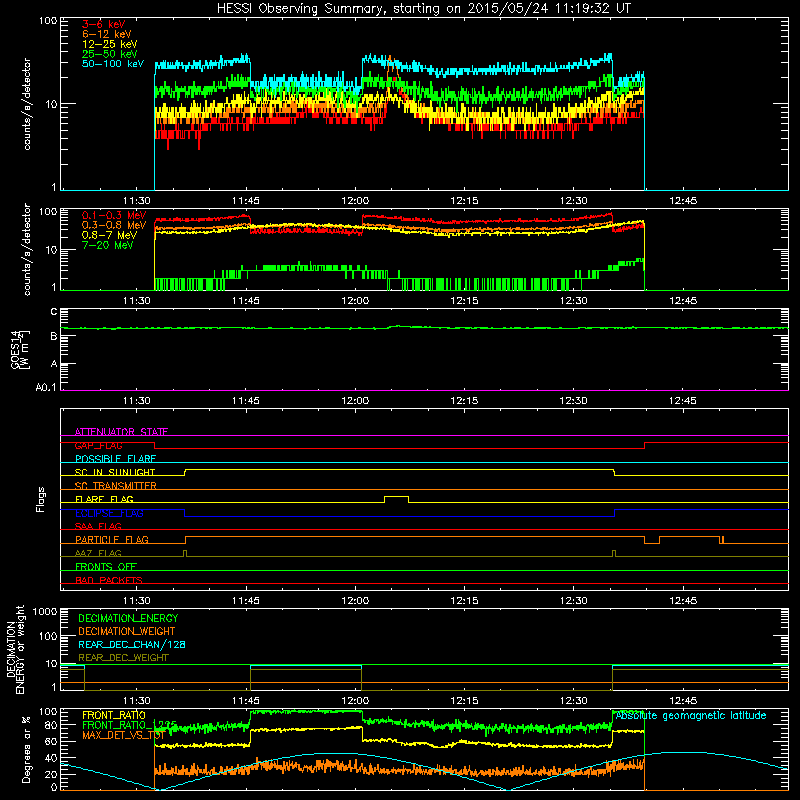Click the A0.1 tick label on GOES plot
Screen dimensions: 800x800
pyautogui.click(x=46, y=388)
